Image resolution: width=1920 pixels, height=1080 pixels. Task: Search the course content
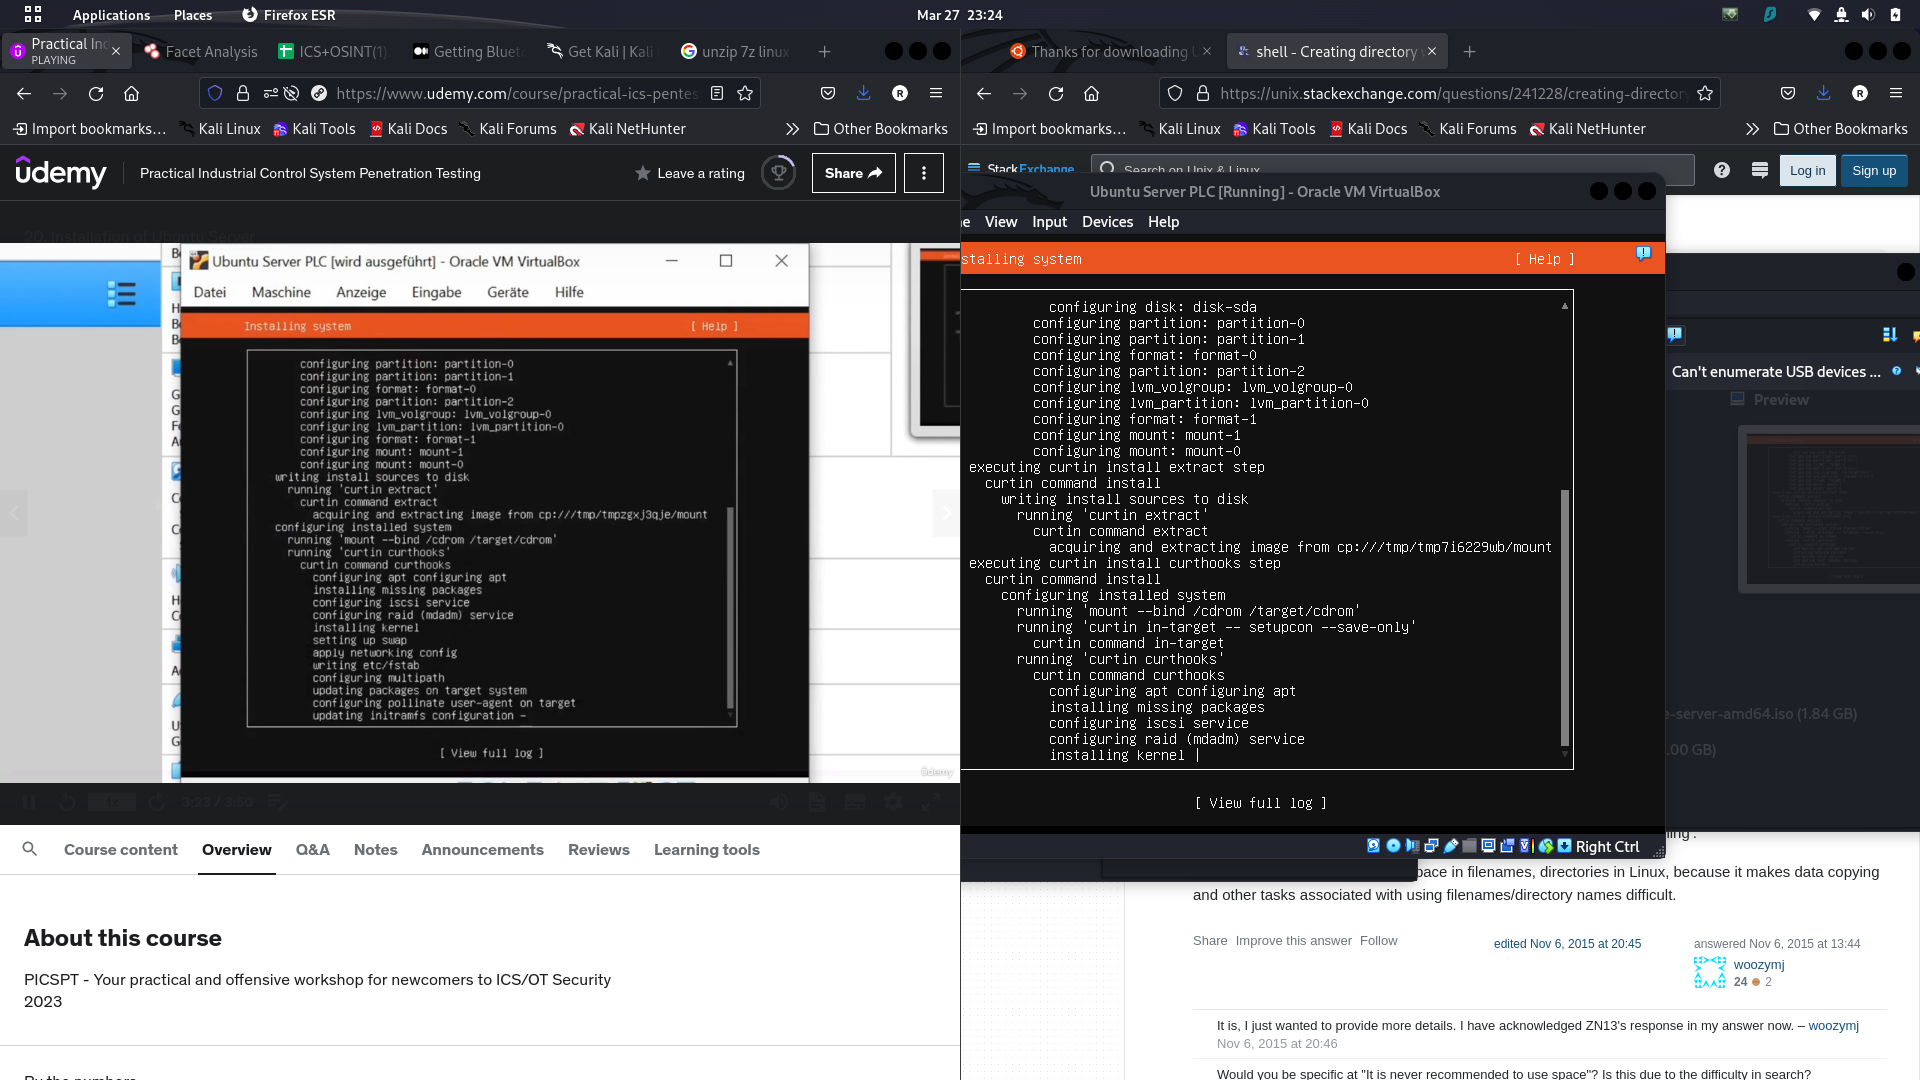30,849
